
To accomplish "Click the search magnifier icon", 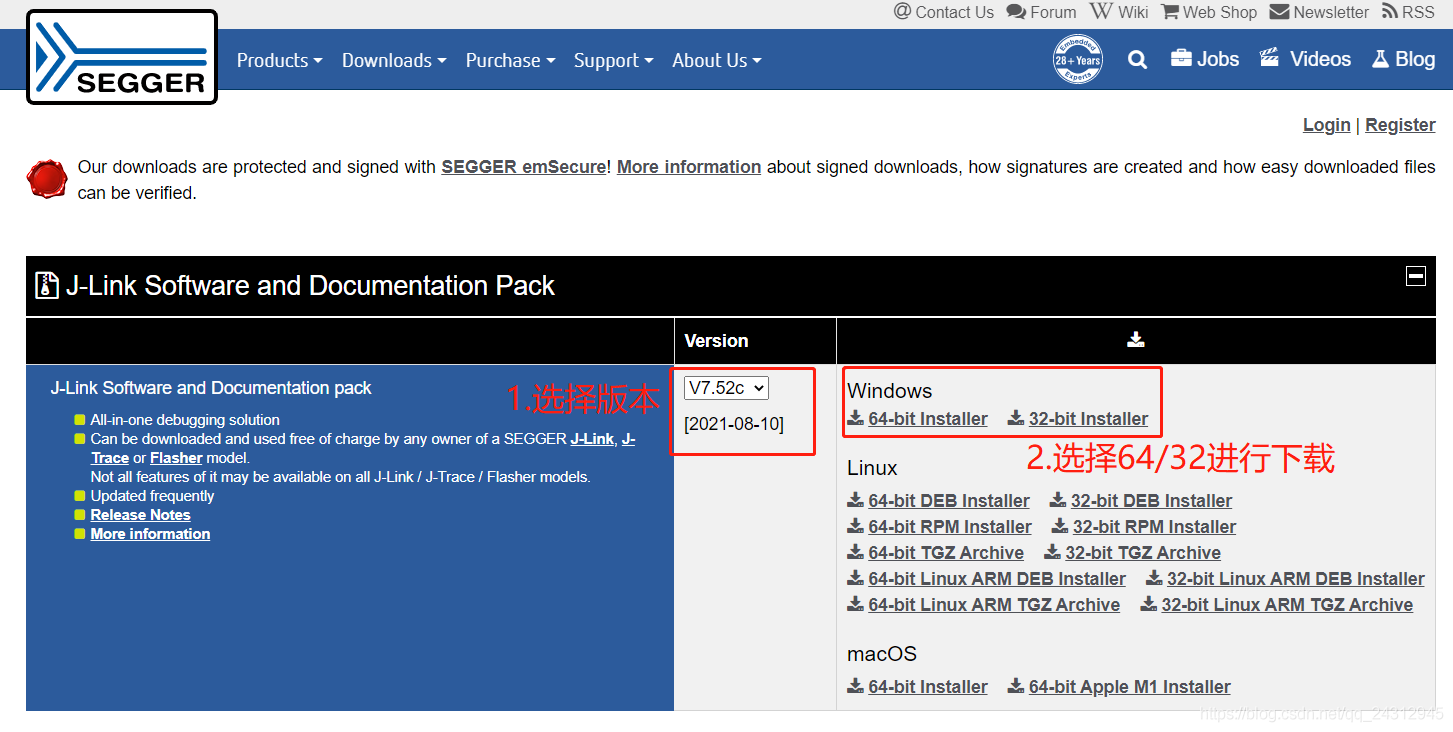I will click(x=1137, y=60).
